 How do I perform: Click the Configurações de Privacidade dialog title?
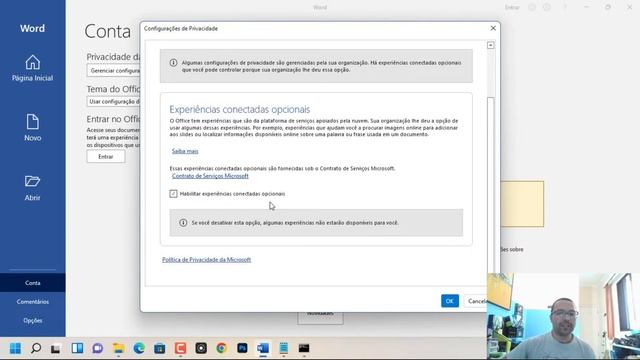[181, 29]
